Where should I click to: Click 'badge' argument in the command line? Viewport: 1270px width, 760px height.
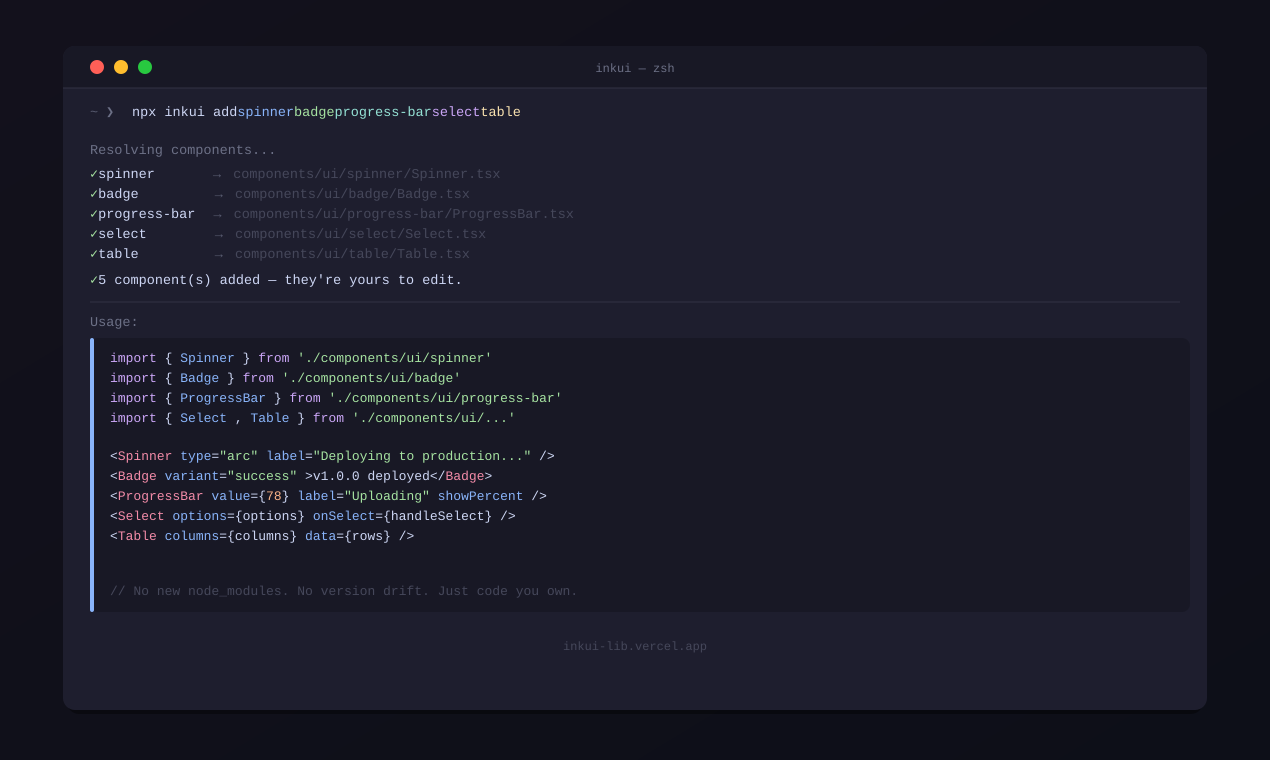(x=314, y=113)
